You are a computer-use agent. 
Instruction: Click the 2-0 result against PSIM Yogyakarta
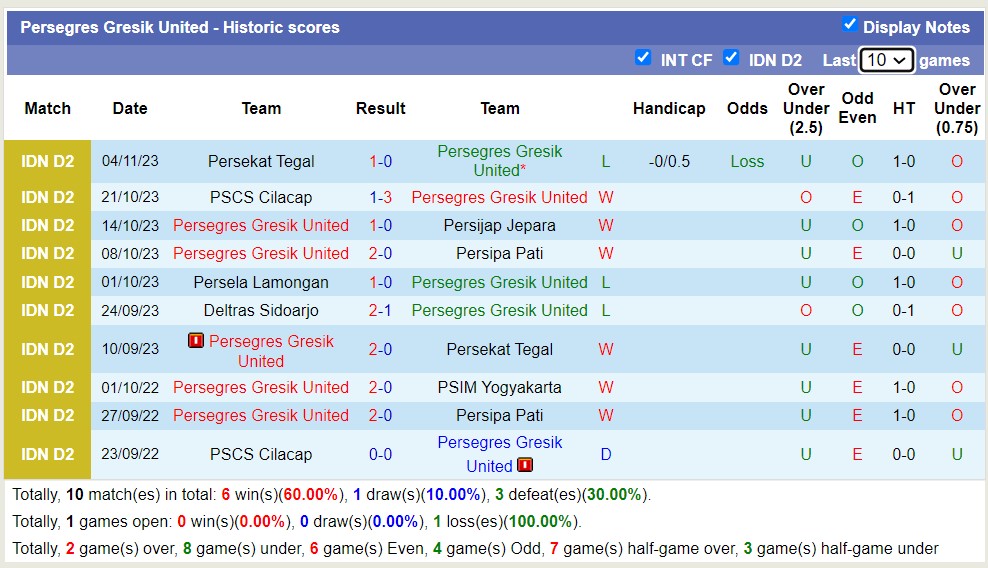pyautogui.click(x=381, y=387)
